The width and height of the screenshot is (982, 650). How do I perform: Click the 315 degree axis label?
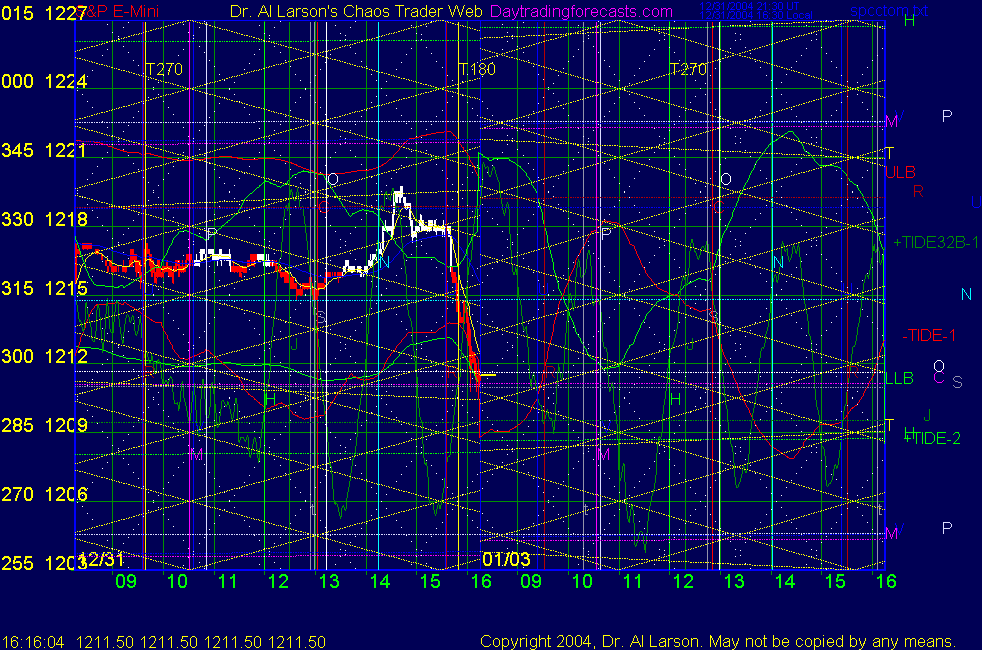pos(18,288)
